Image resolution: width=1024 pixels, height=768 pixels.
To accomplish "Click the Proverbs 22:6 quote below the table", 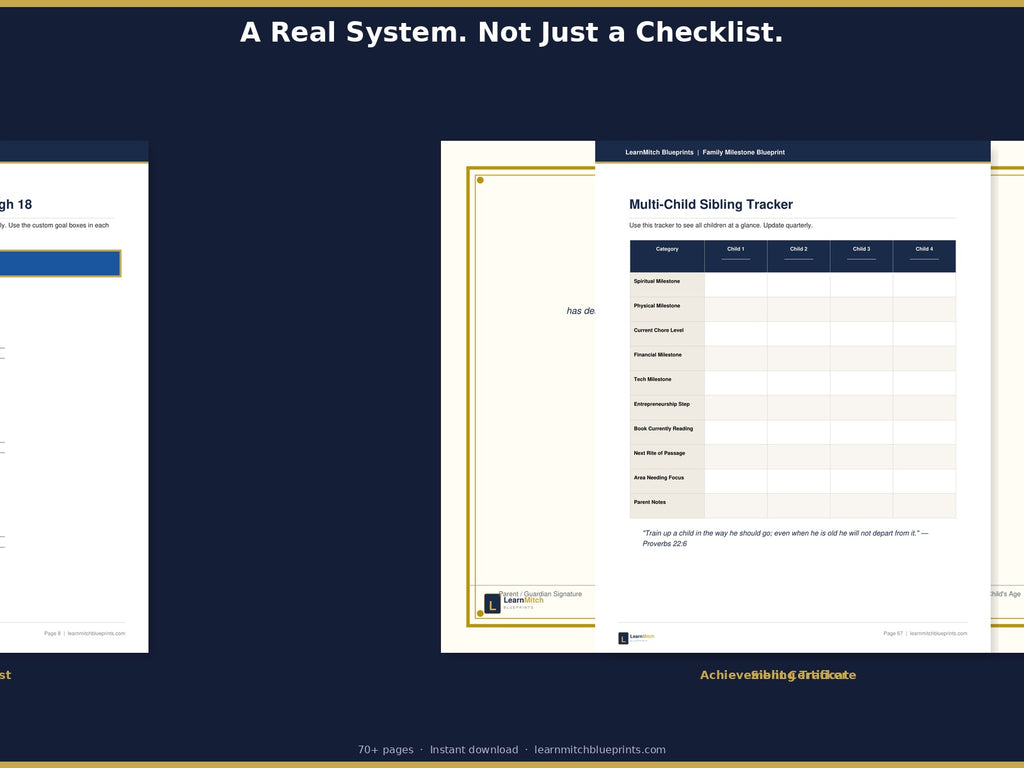I will pyautogui.click(x=785, y=538).
